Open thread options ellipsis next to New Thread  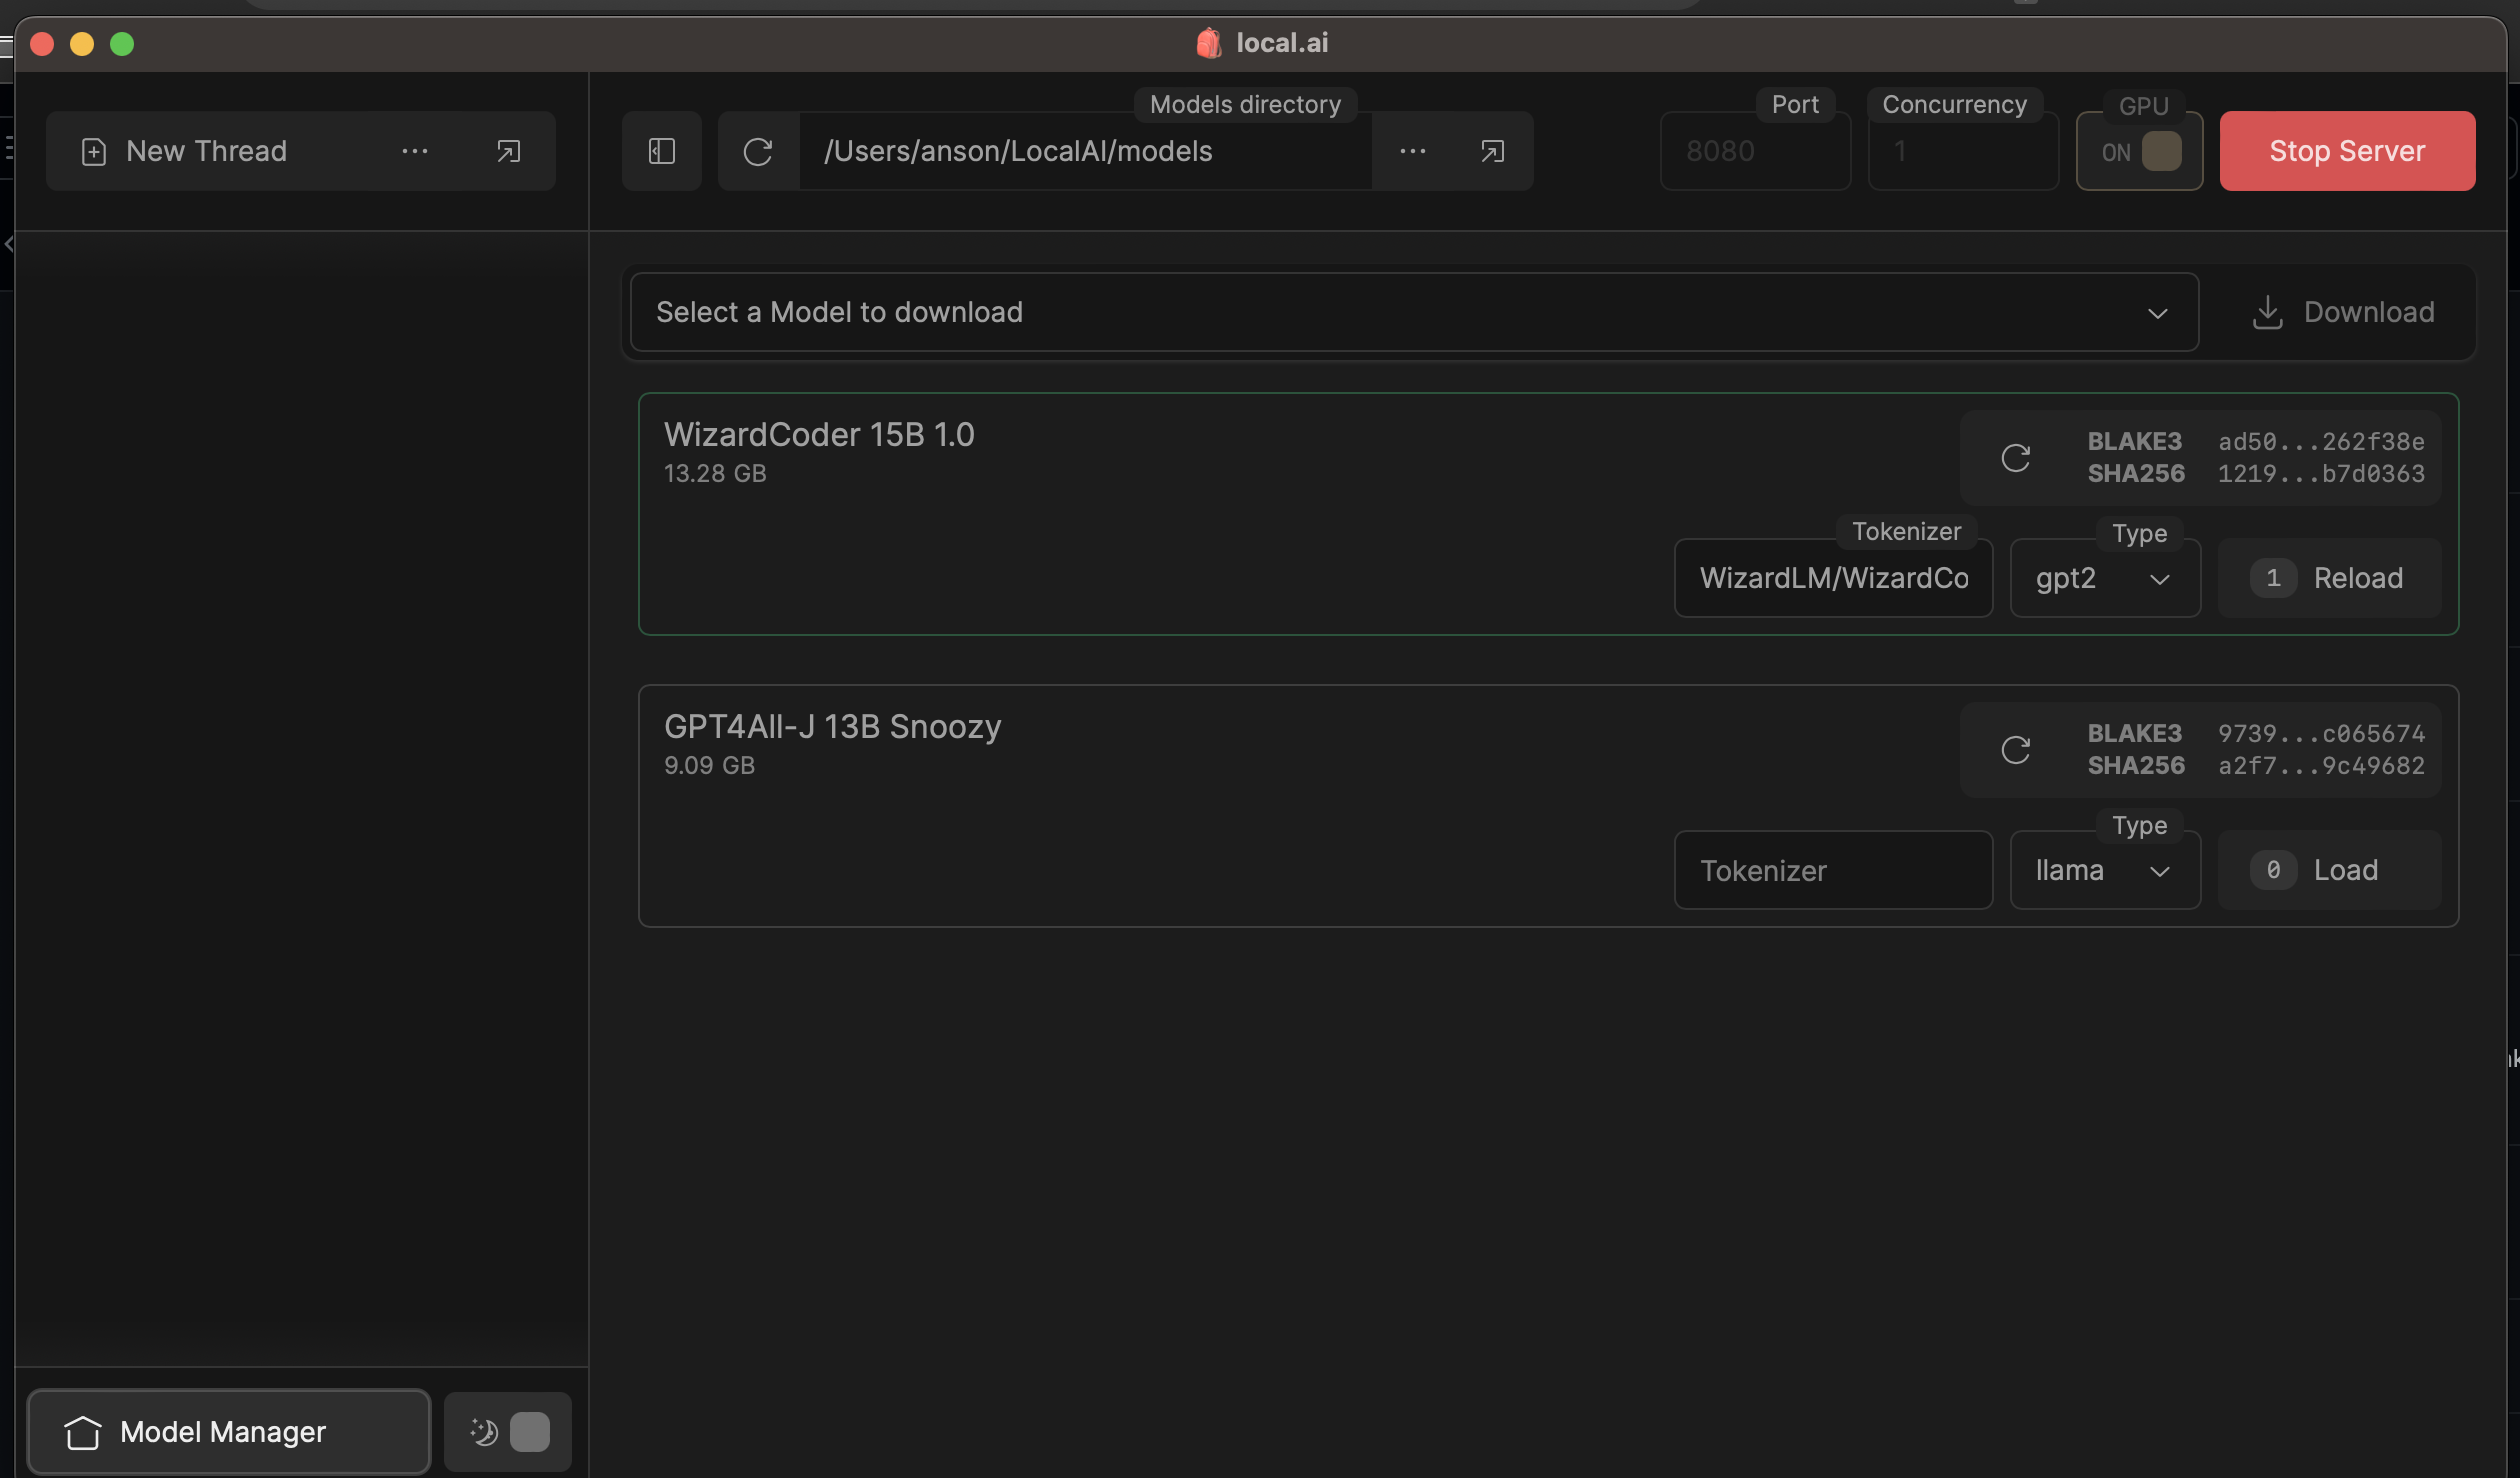415,151
